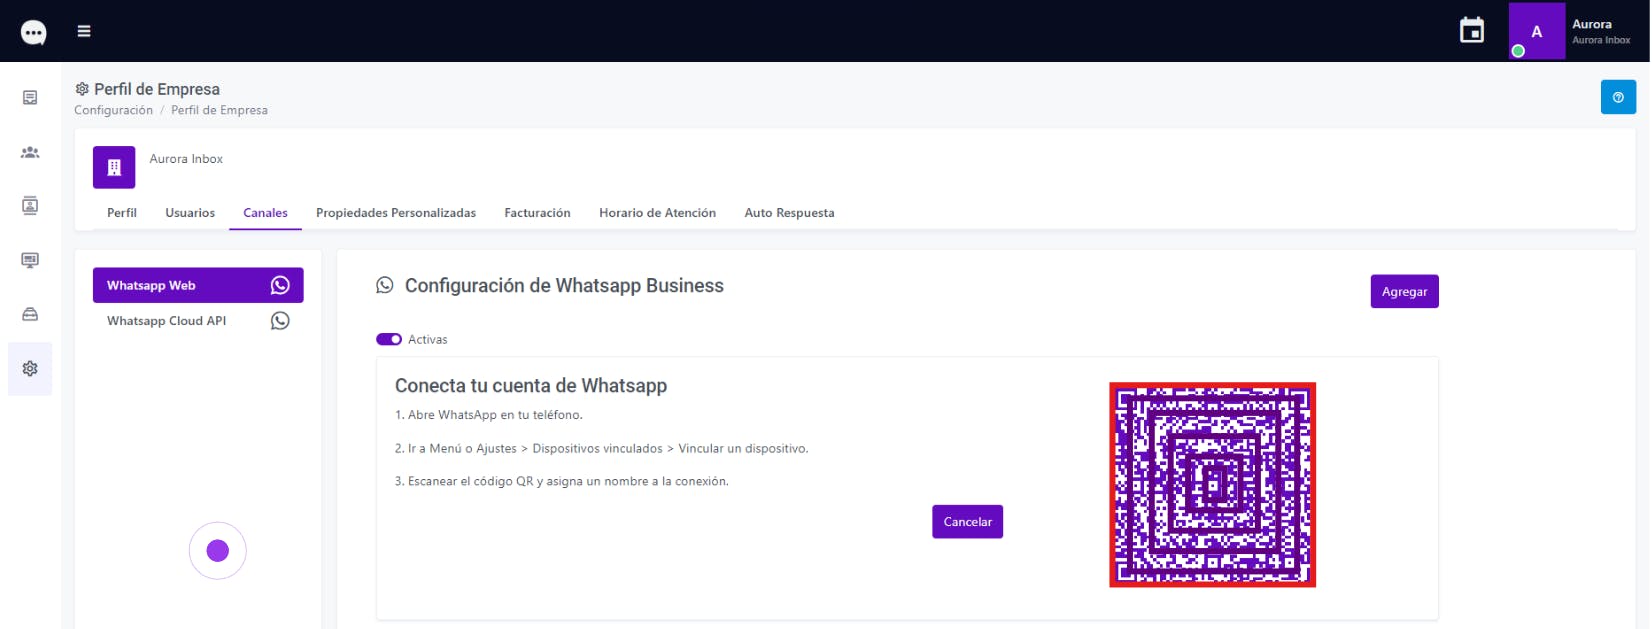Click the purple circular floating chat button
This screenshot has height=629, width=1652.
(218, 551)
